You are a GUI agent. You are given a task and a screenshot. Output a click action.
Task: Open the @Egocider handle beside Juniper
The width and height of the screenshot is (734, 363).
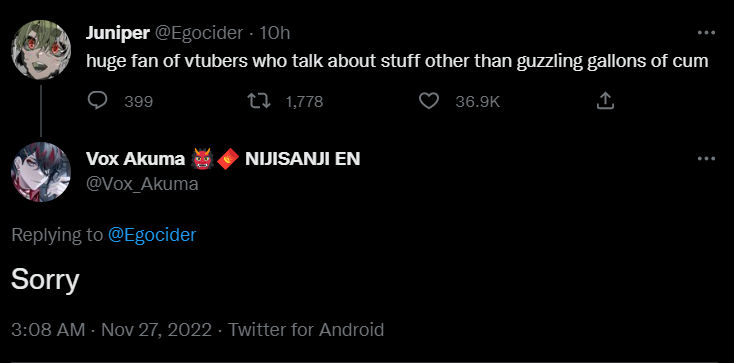pyautogui.click(x=199, y=33)
